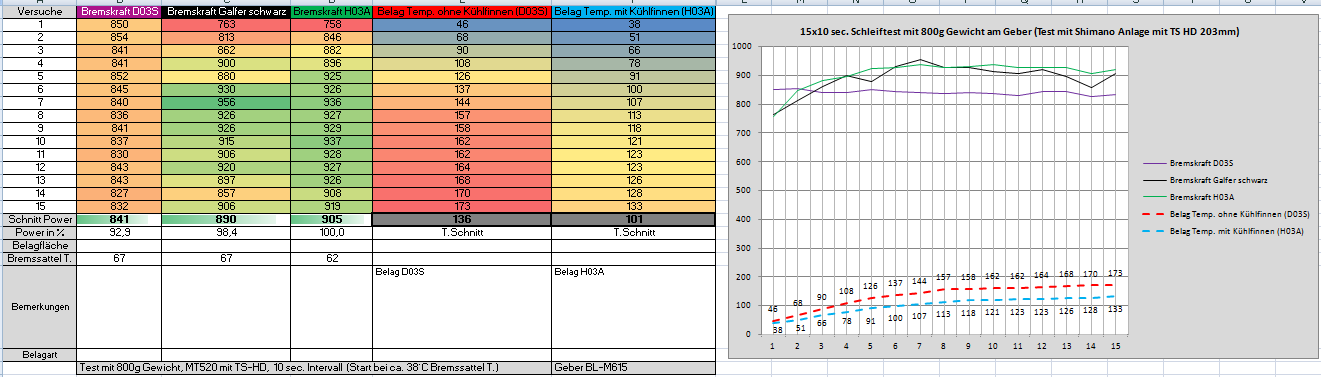Viewport: 1321px width, 377px height.
Task: Select the chart title 15x10 sec. Schleiftest
Action: (1020, 32)
